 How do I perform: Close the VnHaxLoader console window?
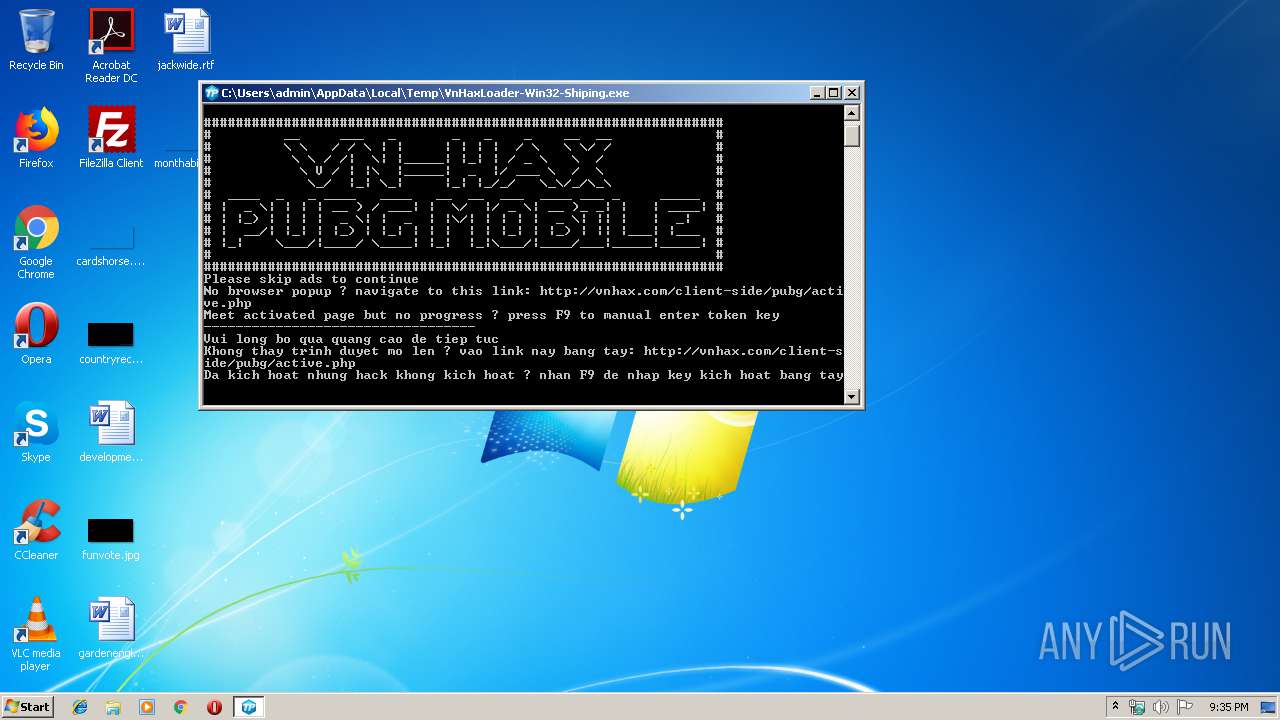852,93
